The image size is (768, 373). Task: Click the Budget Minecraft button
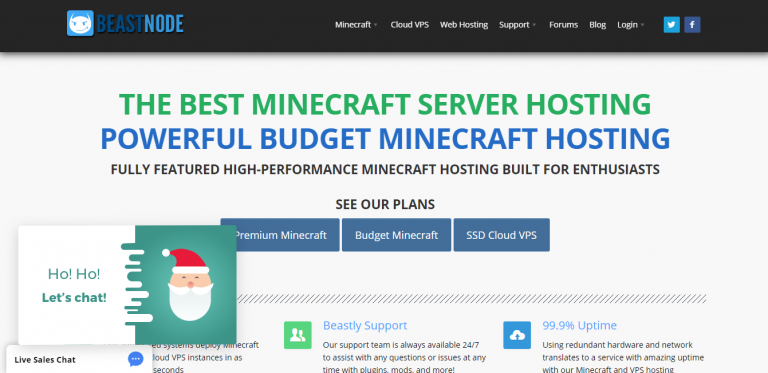click(x=396, y=235)
